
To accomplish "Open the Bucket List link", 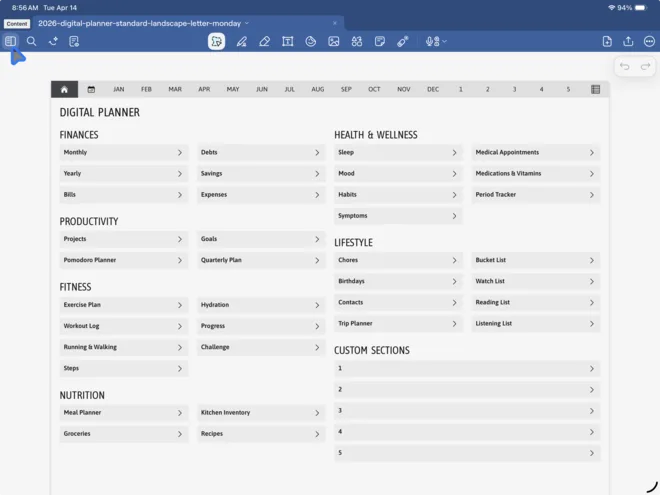I will coord(535,260).
